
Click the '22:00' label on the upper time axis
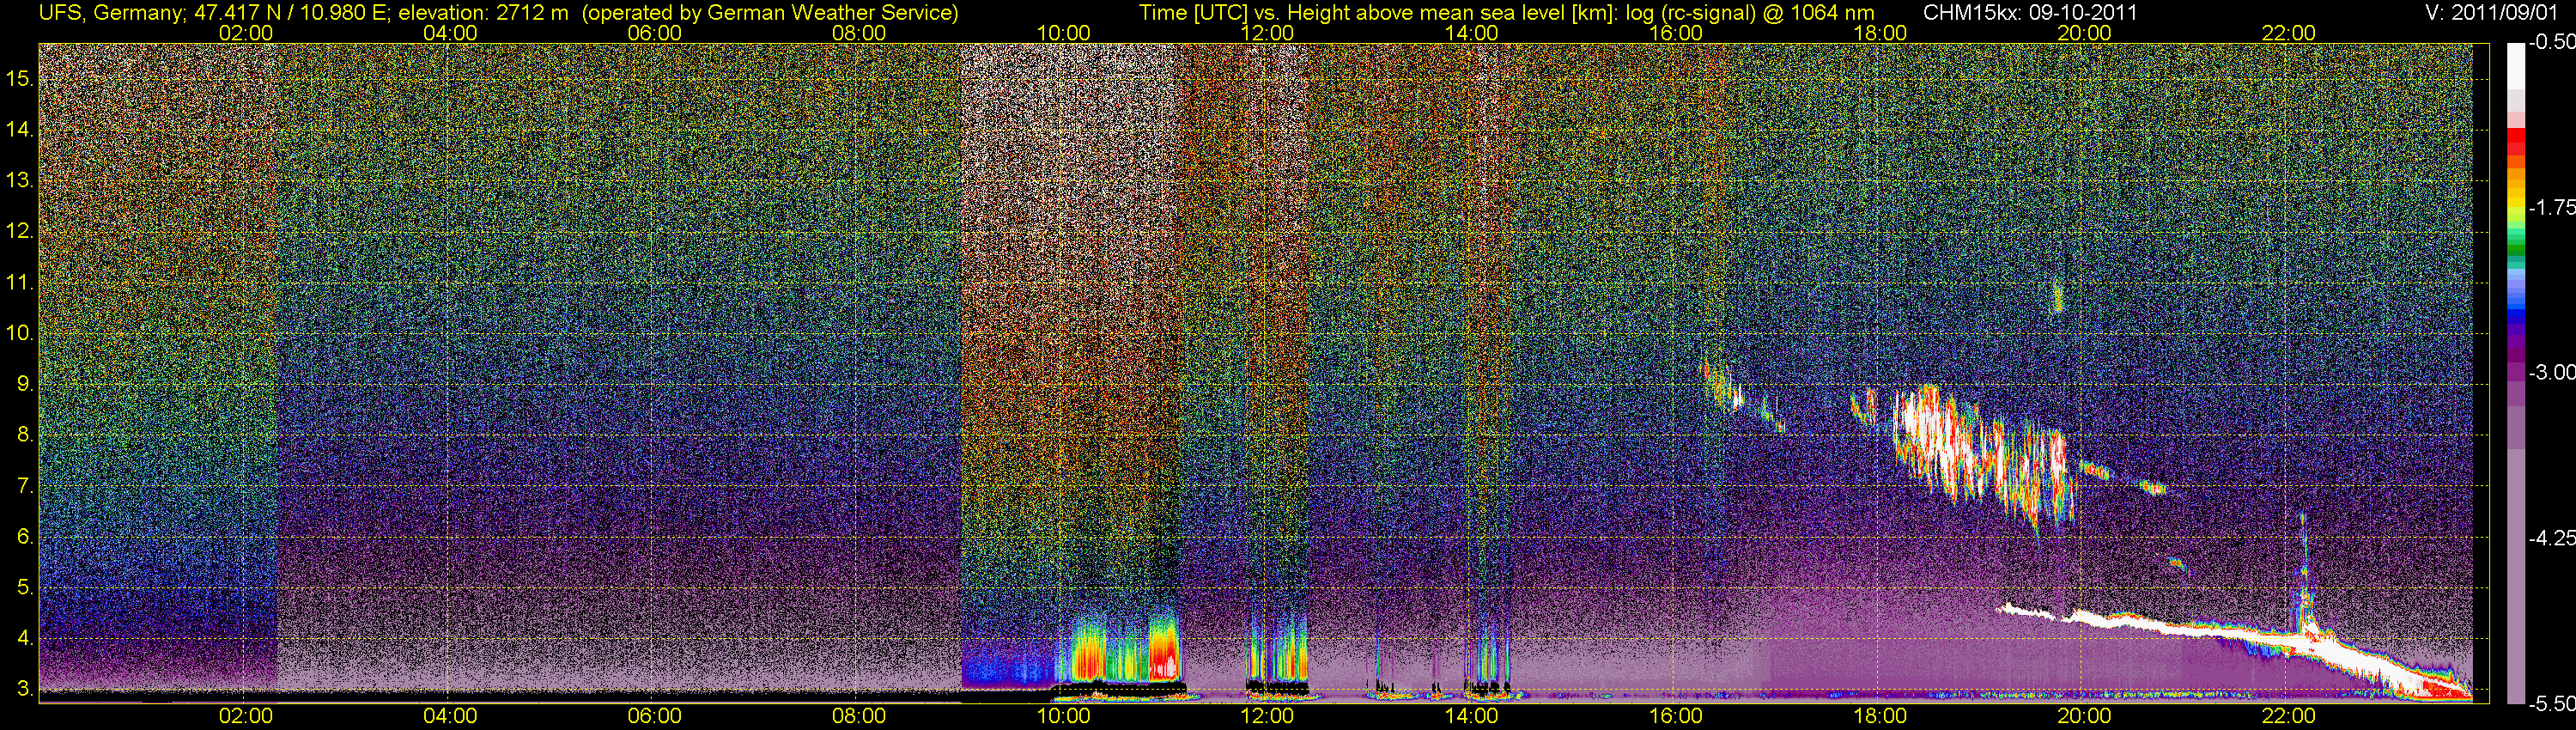tap(2289, 33)
